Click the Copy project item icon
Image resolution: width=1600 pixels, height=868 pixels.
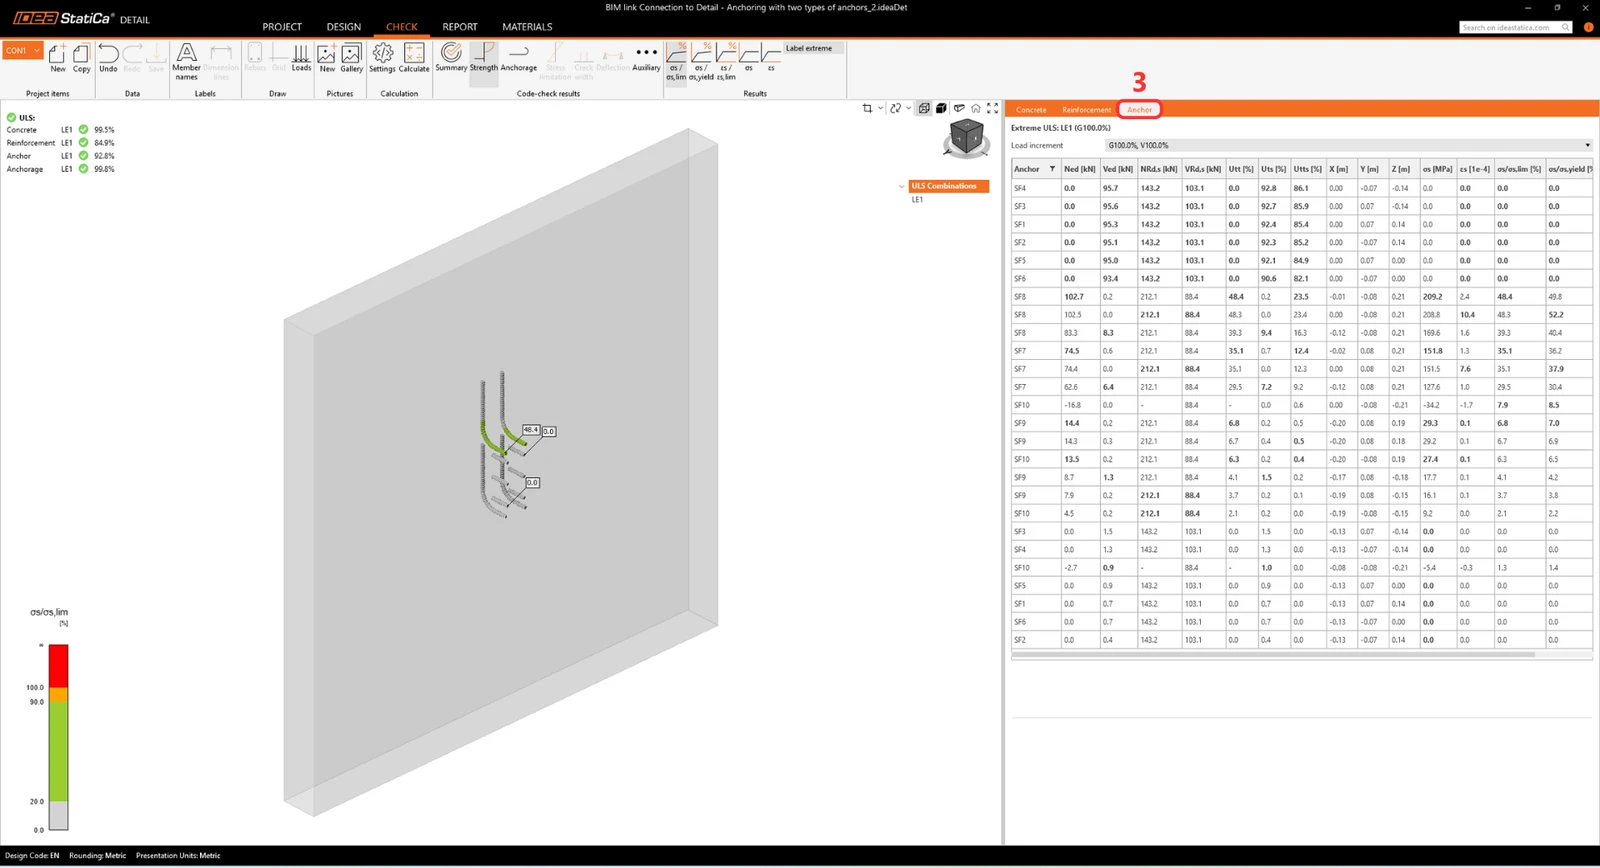coord(81,57)
